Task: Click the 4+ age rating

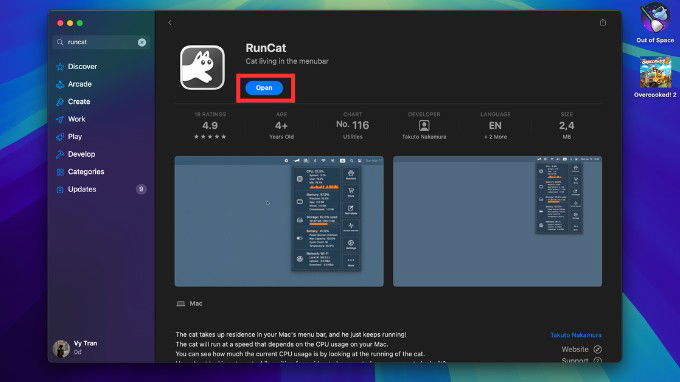Action: click(281, 126)
